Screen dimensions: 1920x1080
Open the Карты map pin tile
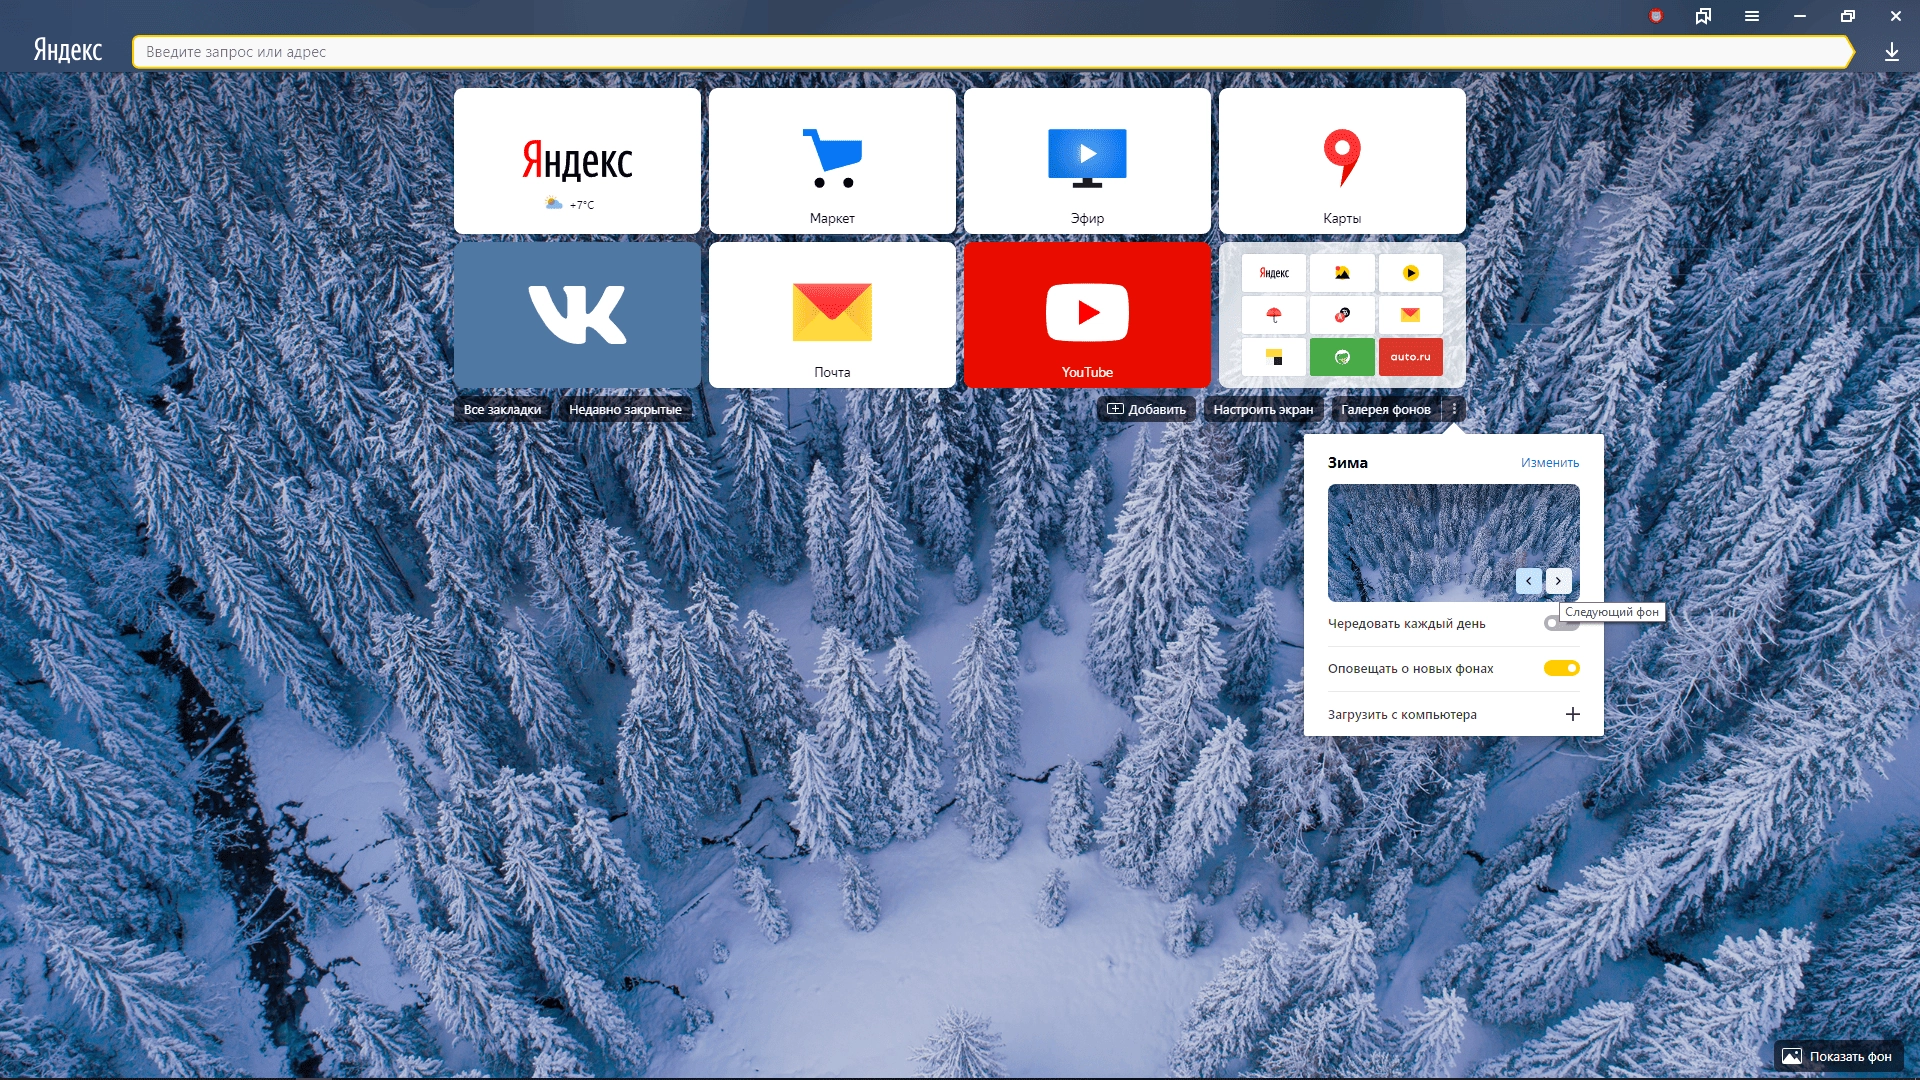pos(1342,161)
